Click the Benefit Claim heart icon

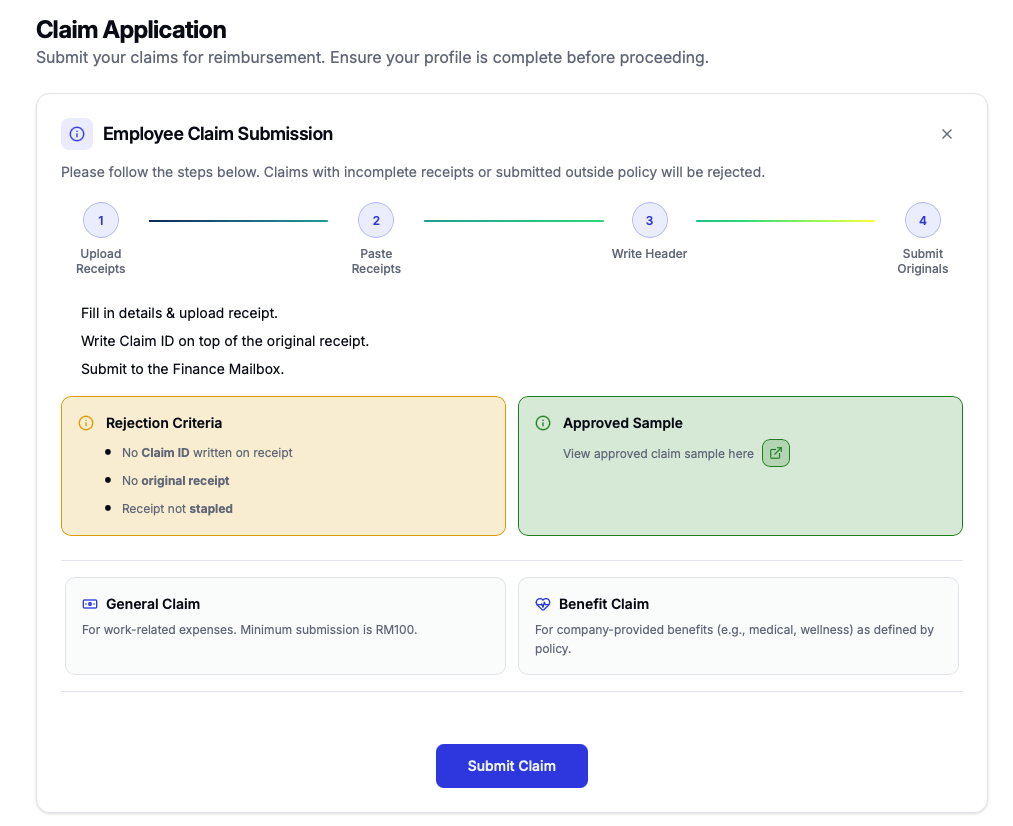(x=543, y=604)
